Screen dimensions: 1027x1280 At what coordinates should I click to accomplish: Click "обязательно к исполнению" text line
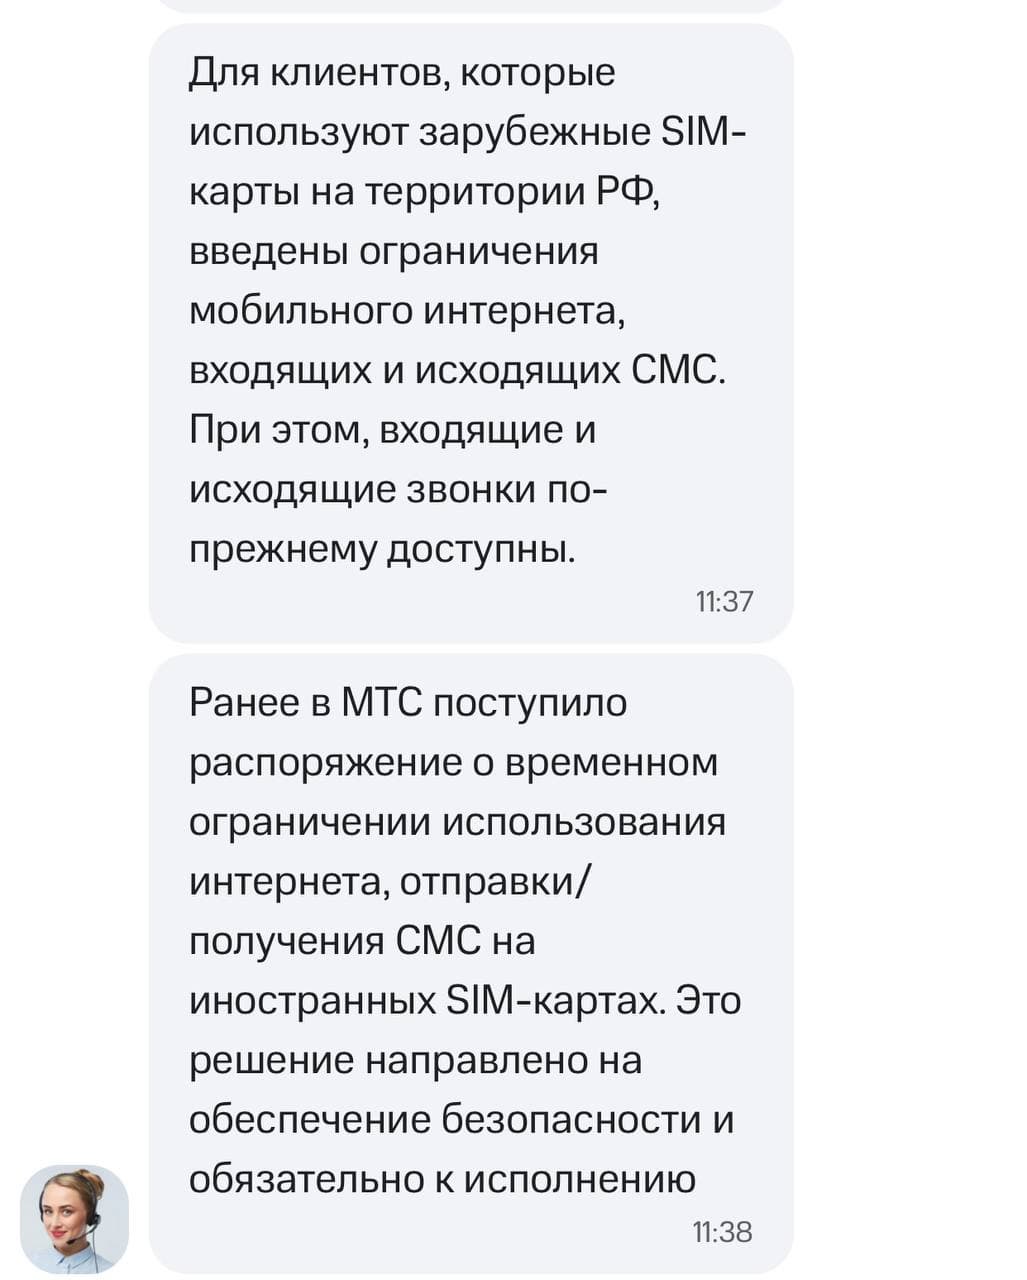[442, 1180]
